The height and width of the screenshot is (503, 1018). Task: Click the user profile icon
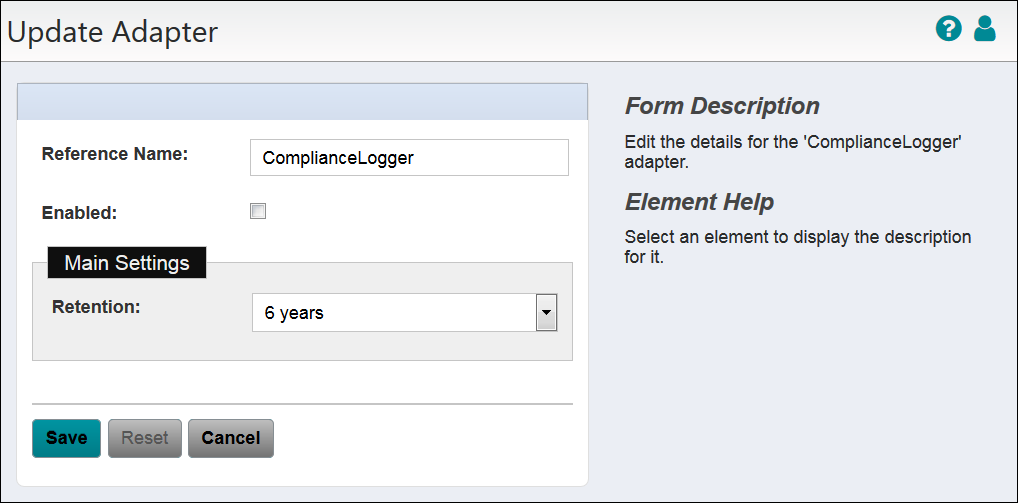point(985,29)
